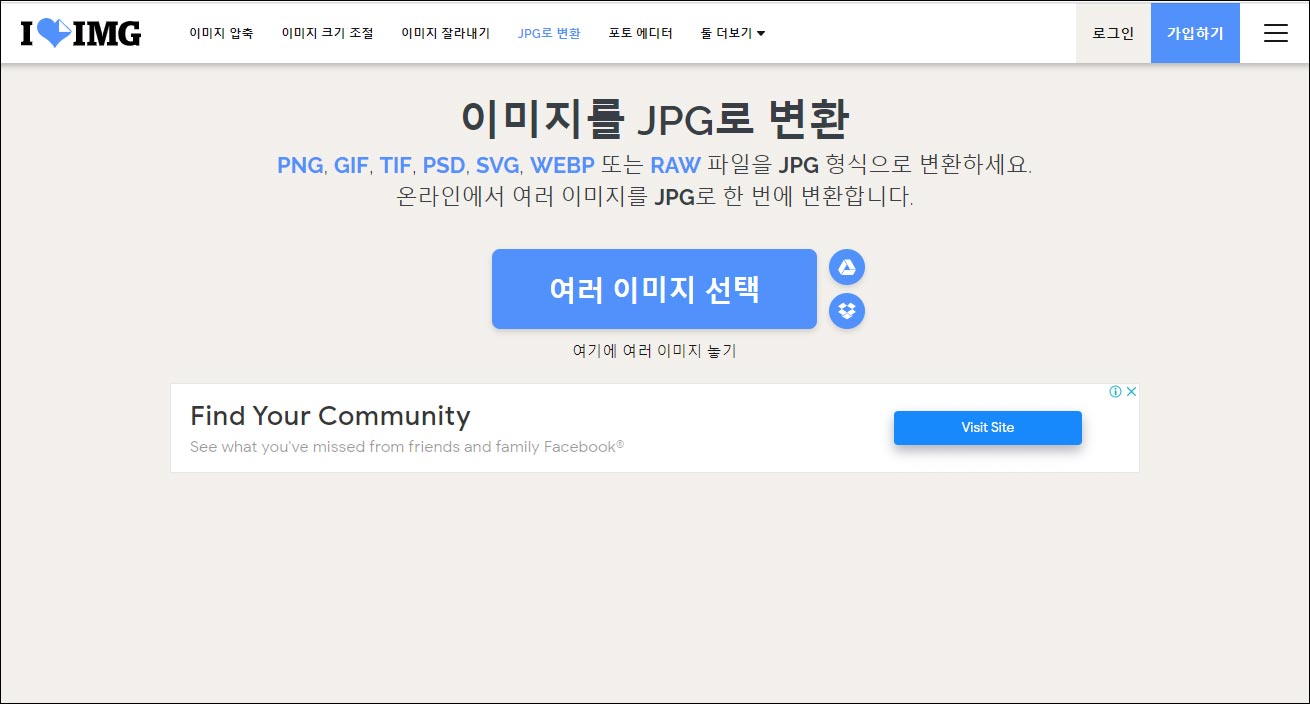
Task: Open the JPG로 변환 nav item
Action: pos(548,33)
